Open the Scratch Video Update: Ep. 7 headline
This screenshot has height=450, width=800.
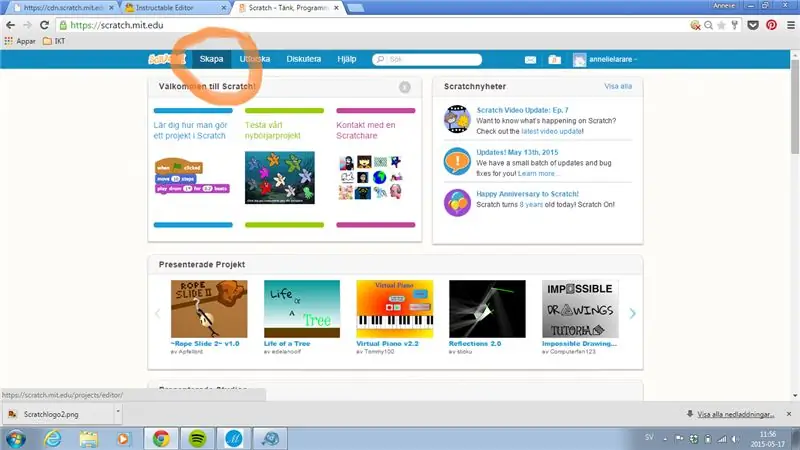[x=522, y=110]
